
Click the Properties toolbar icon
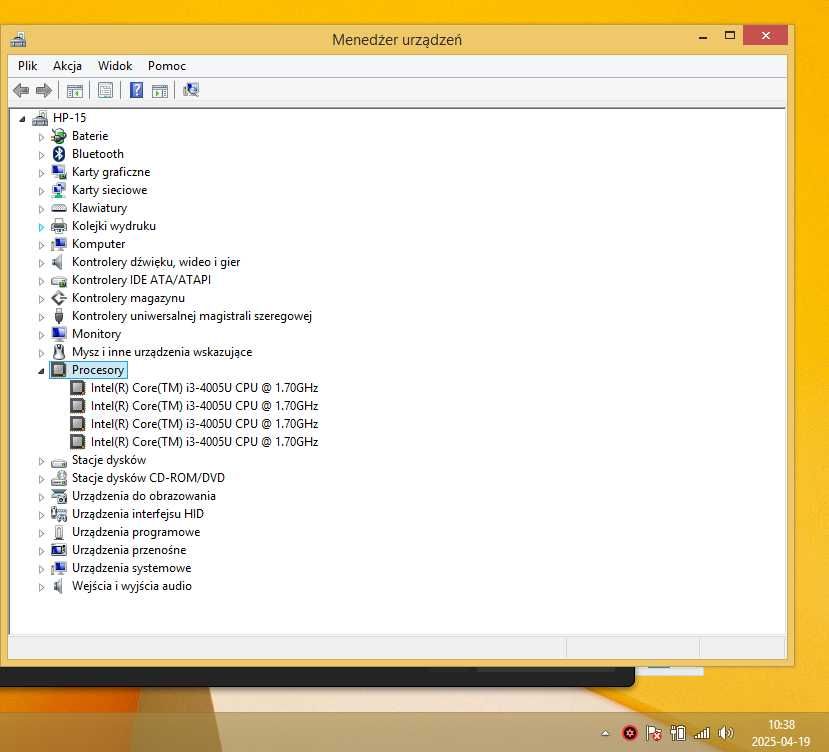105,90
